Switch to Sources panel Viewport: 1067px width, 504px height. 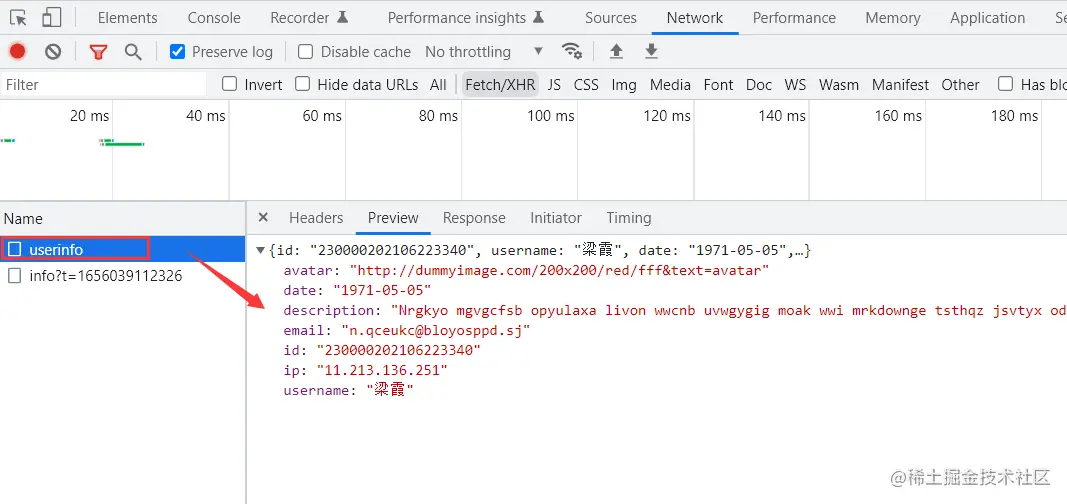tap(611, 18)
